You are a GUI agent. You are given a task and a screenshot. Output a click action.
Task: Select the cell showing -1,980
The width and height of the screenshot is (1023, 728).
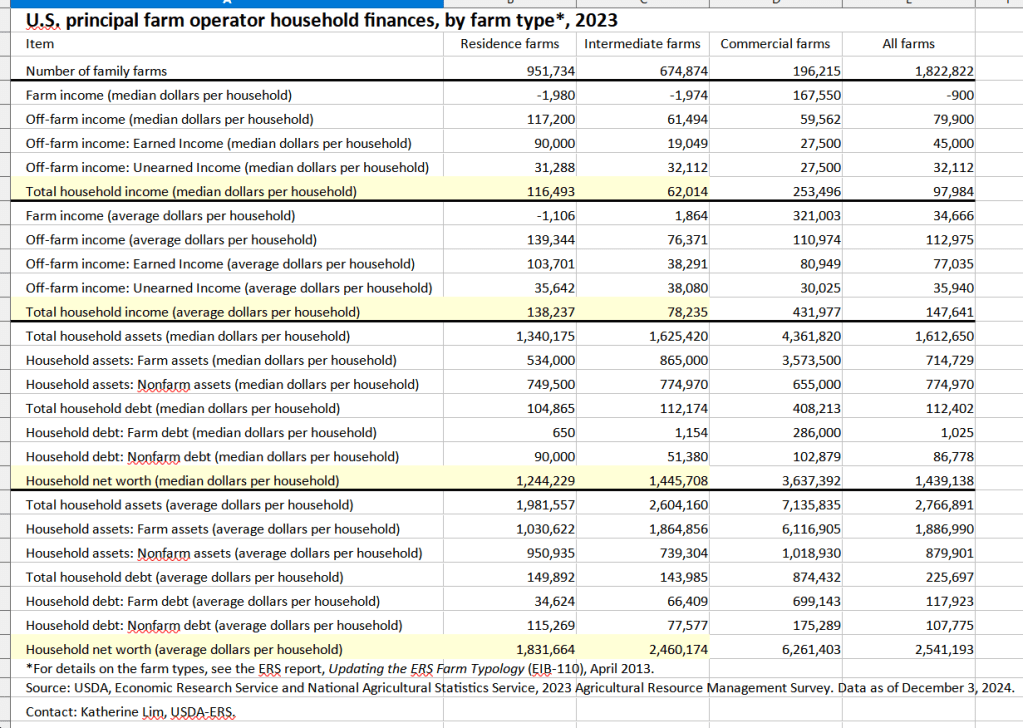pos(510,95)
